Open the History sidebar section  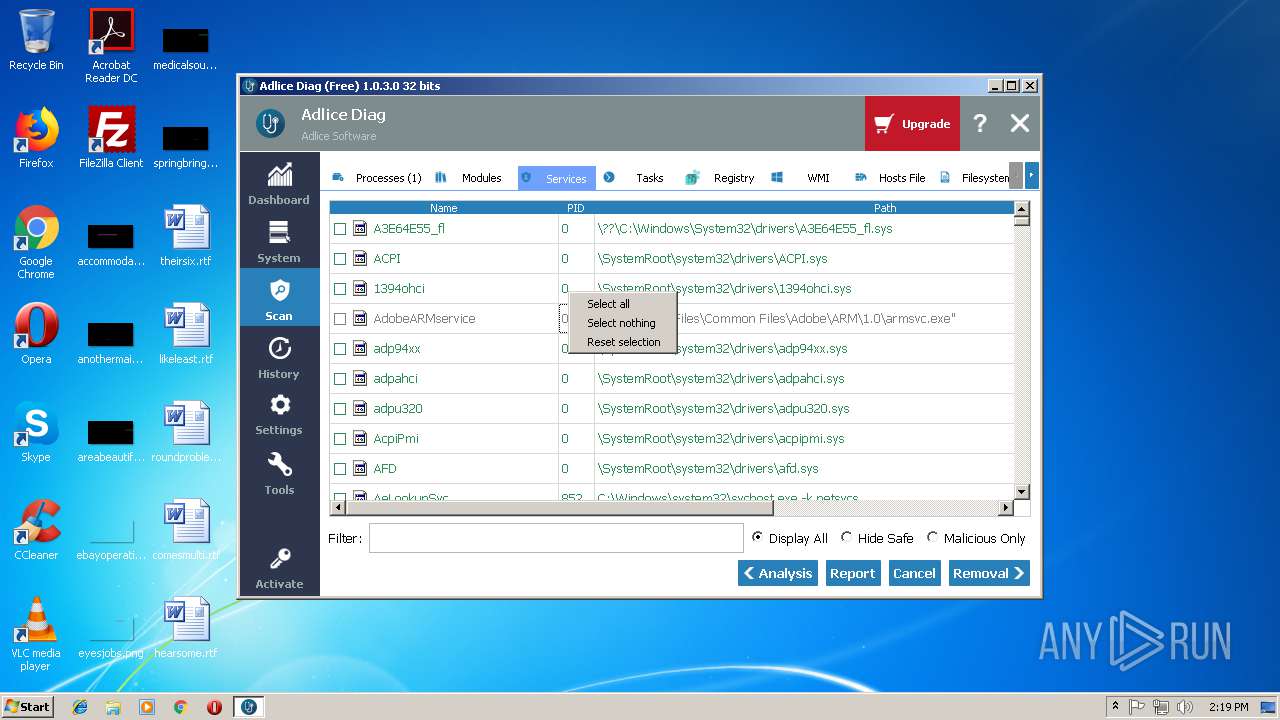click(x=279, y=357)
